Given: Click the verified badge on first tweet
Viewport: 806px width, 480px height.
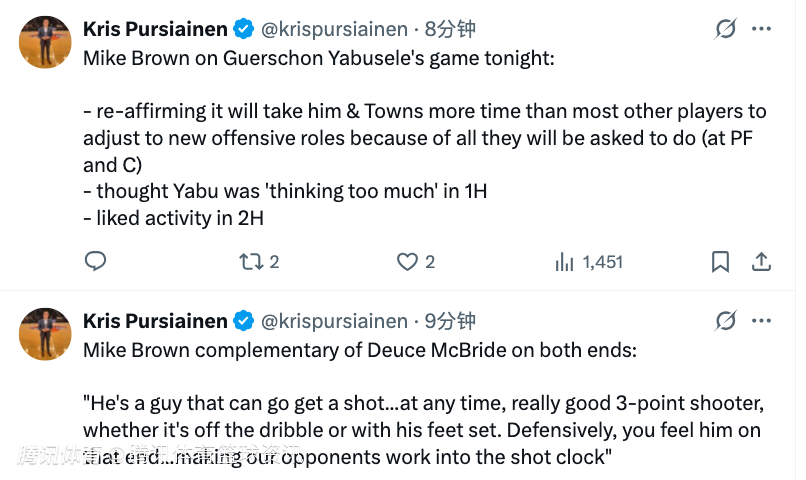Looking at the screenshot, I should (x=243, y=31).
